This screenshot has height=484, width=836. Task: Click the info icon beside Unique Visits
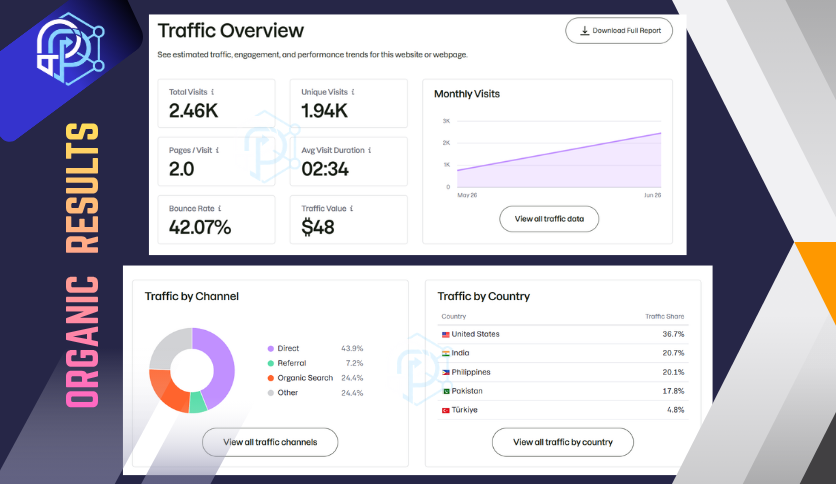pos(353,92)
